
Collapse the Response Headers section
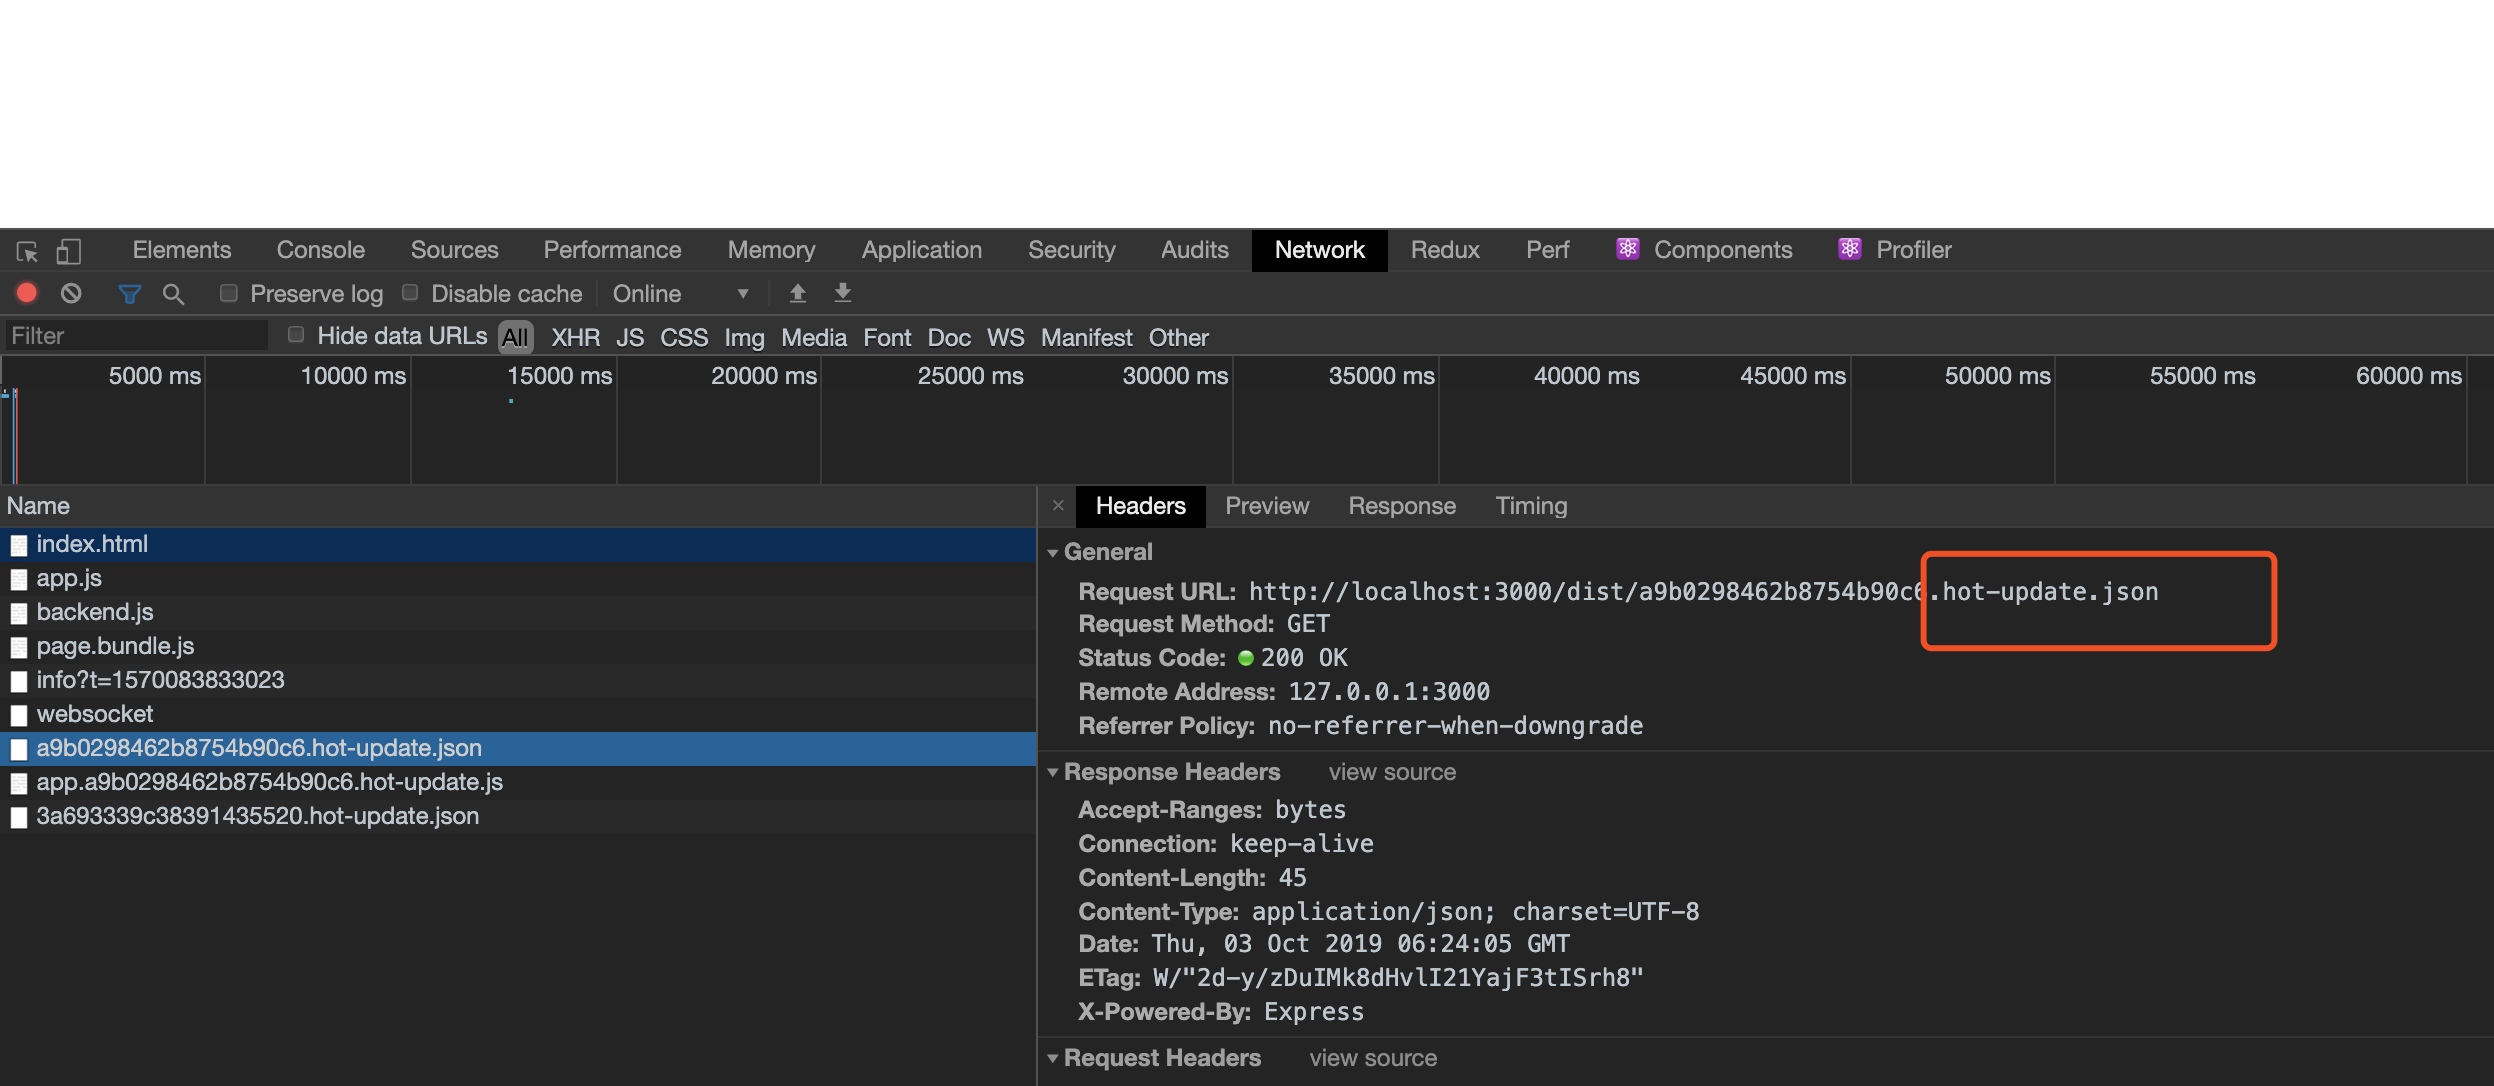1053,773
